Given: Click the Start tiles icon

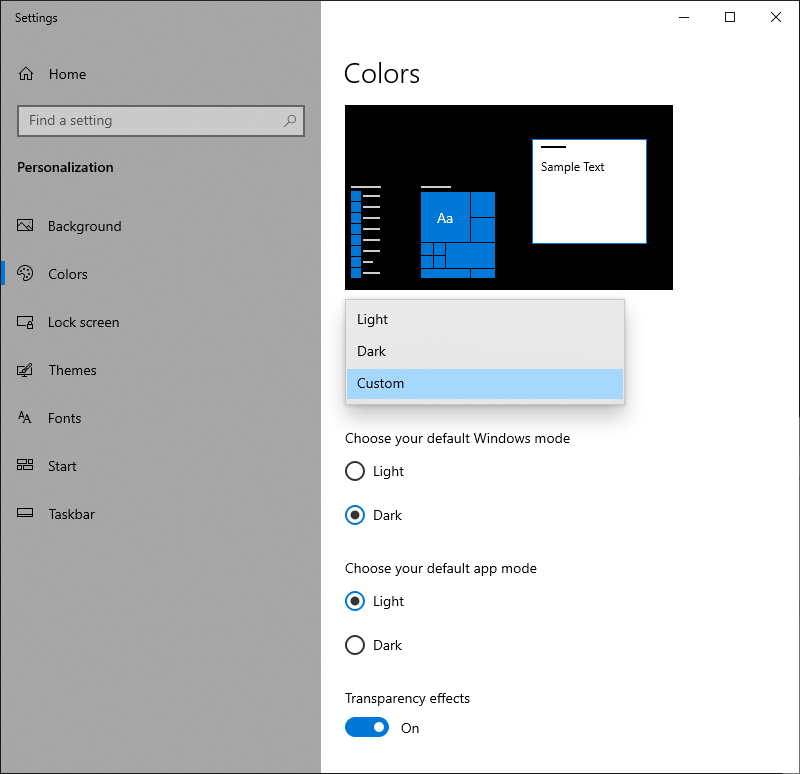Looking at the screenshot, I should tap(25, 465).
